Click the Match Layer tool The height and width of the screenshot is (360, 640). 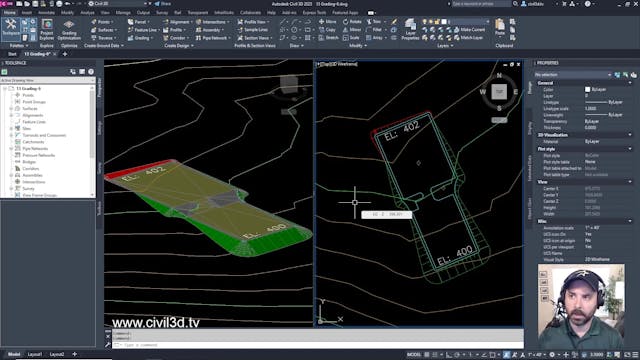(x=468, y=38)
